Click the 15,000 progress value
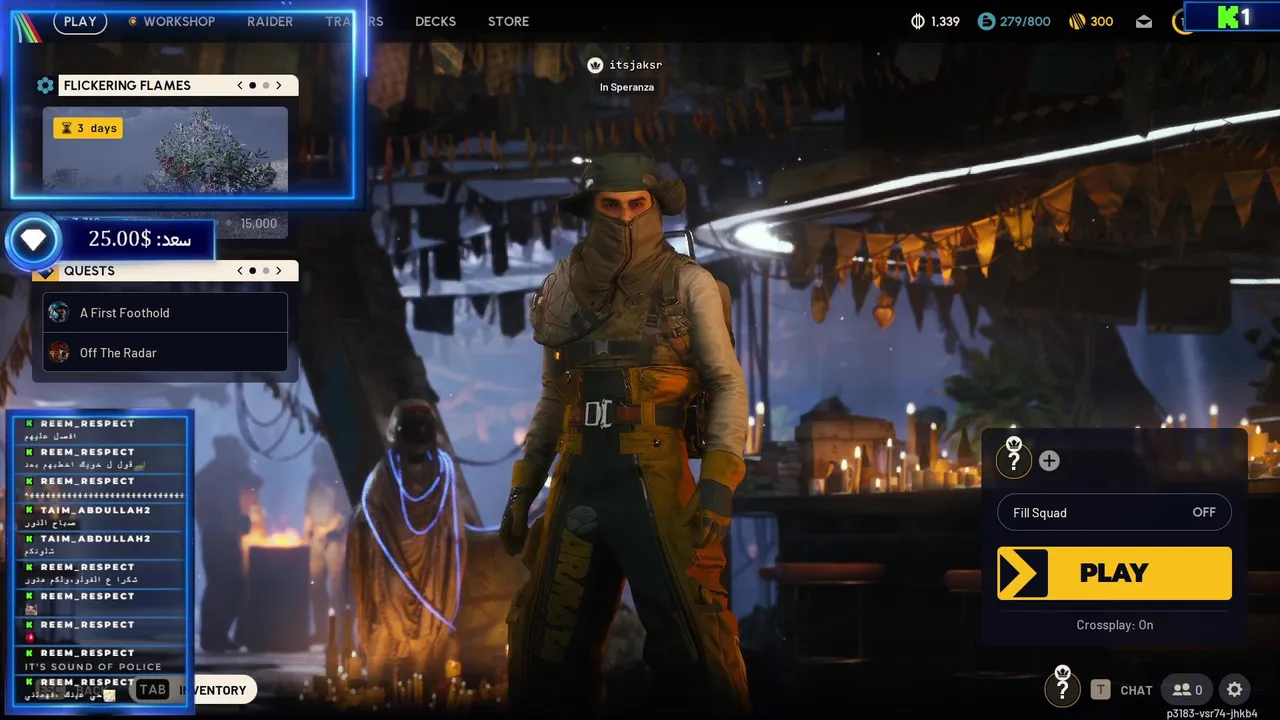This screenshot has width=1280, height=720. click(258, 224)
